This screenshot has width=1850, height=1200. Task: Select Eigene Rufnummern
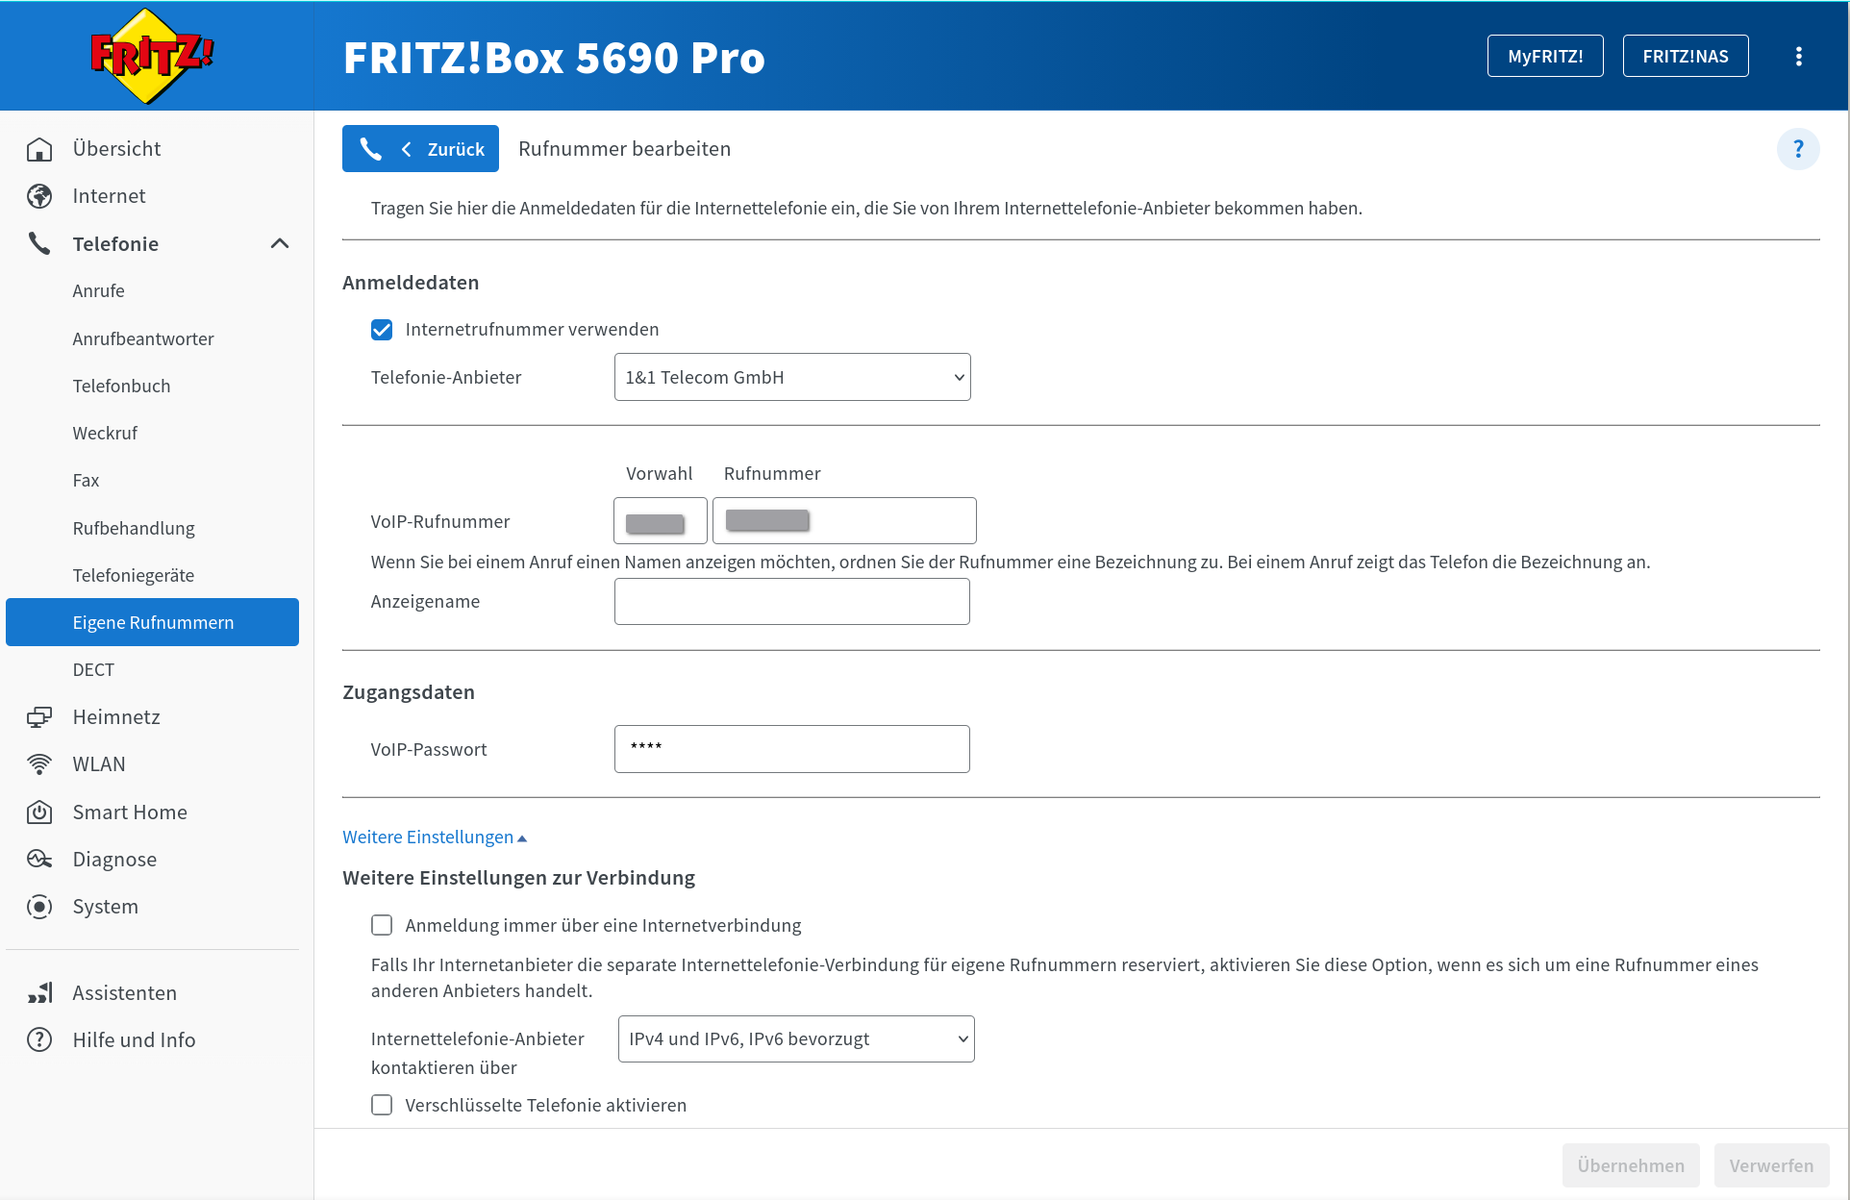(x=152, y=622)
